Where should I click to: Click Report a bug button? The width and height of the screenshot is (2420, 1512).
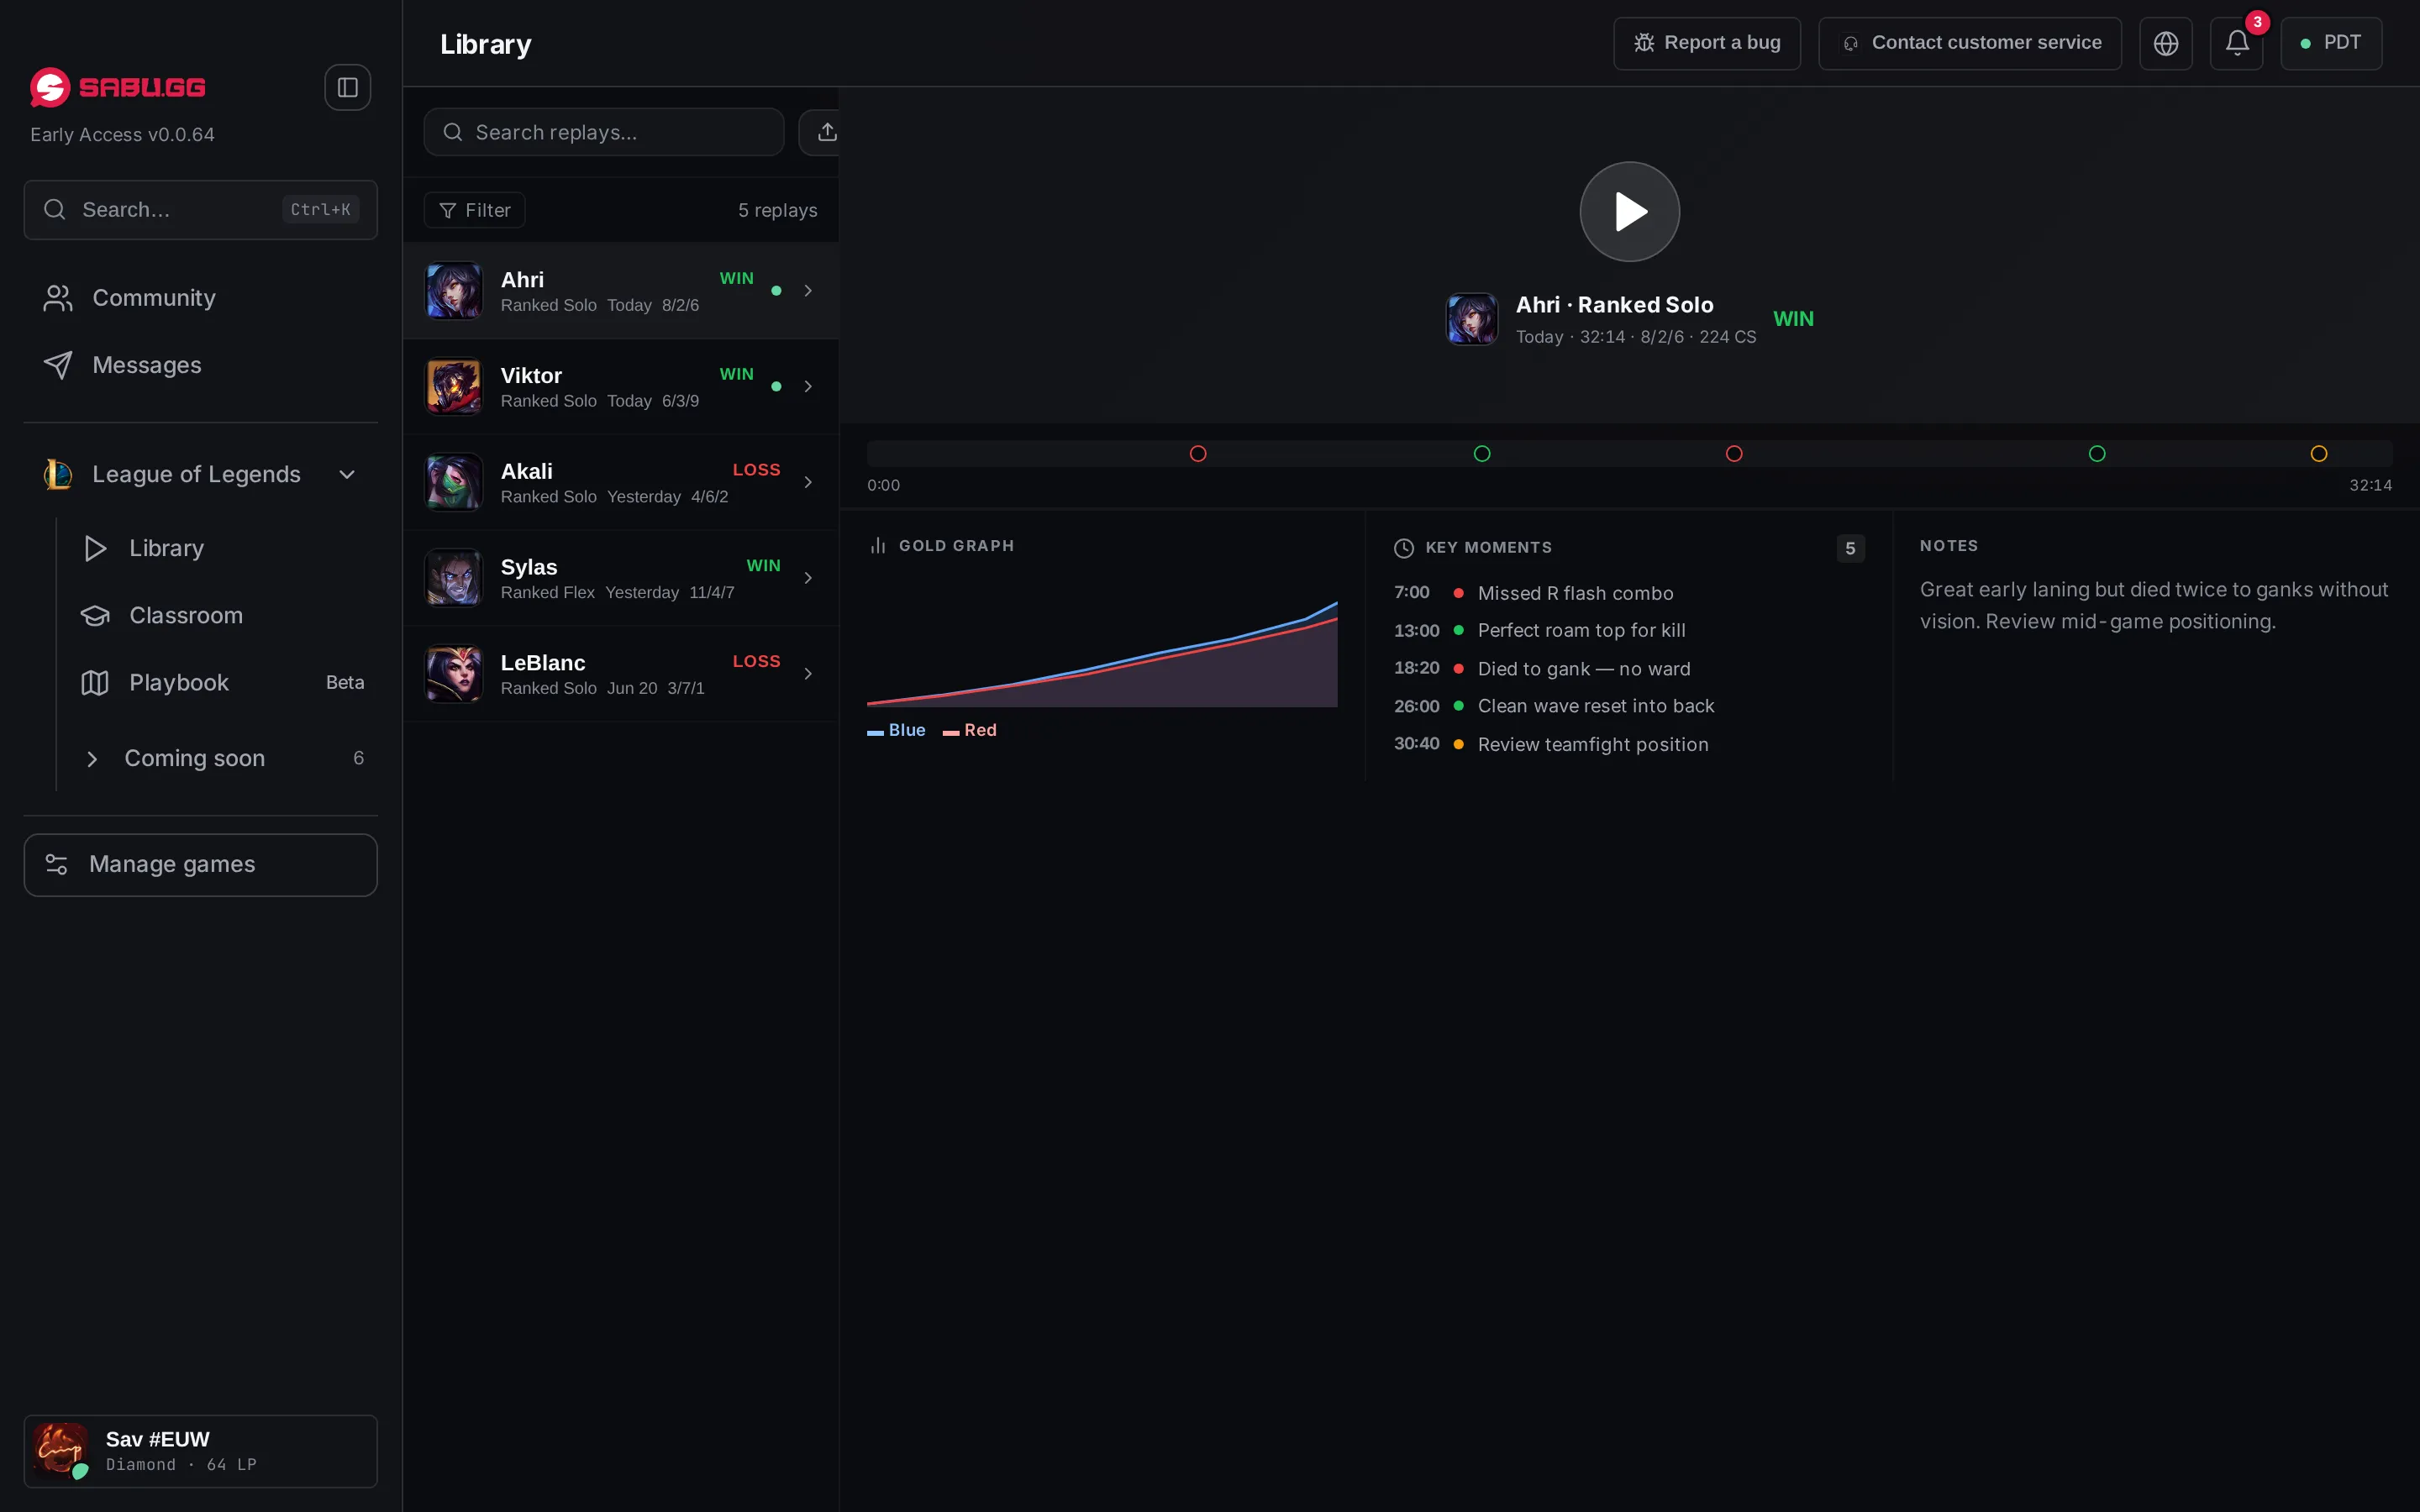pos(1706,43)
